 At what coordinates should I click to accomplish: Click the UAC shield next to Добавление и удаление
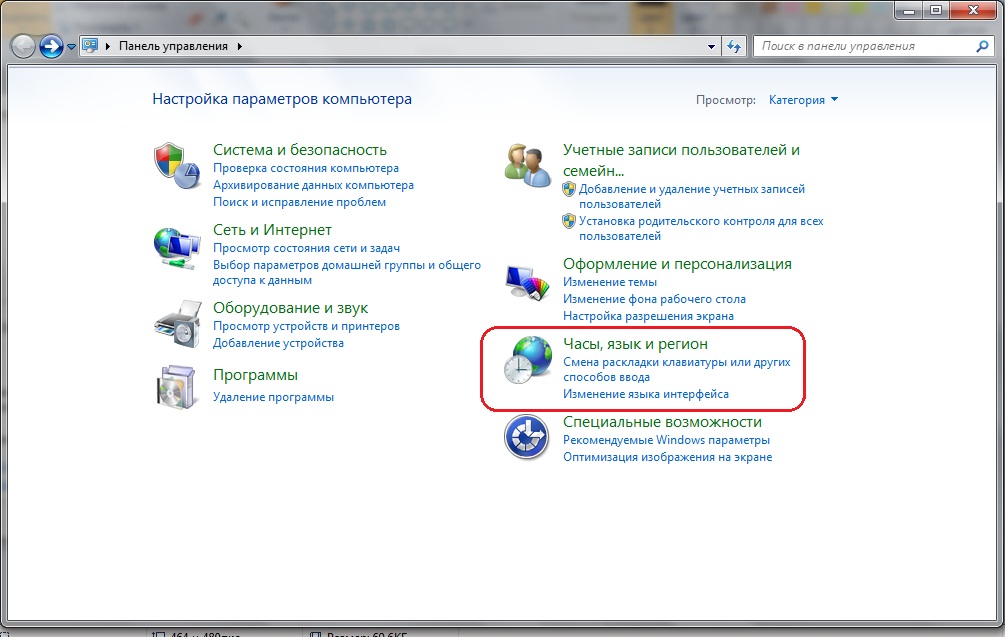[569, 189]
